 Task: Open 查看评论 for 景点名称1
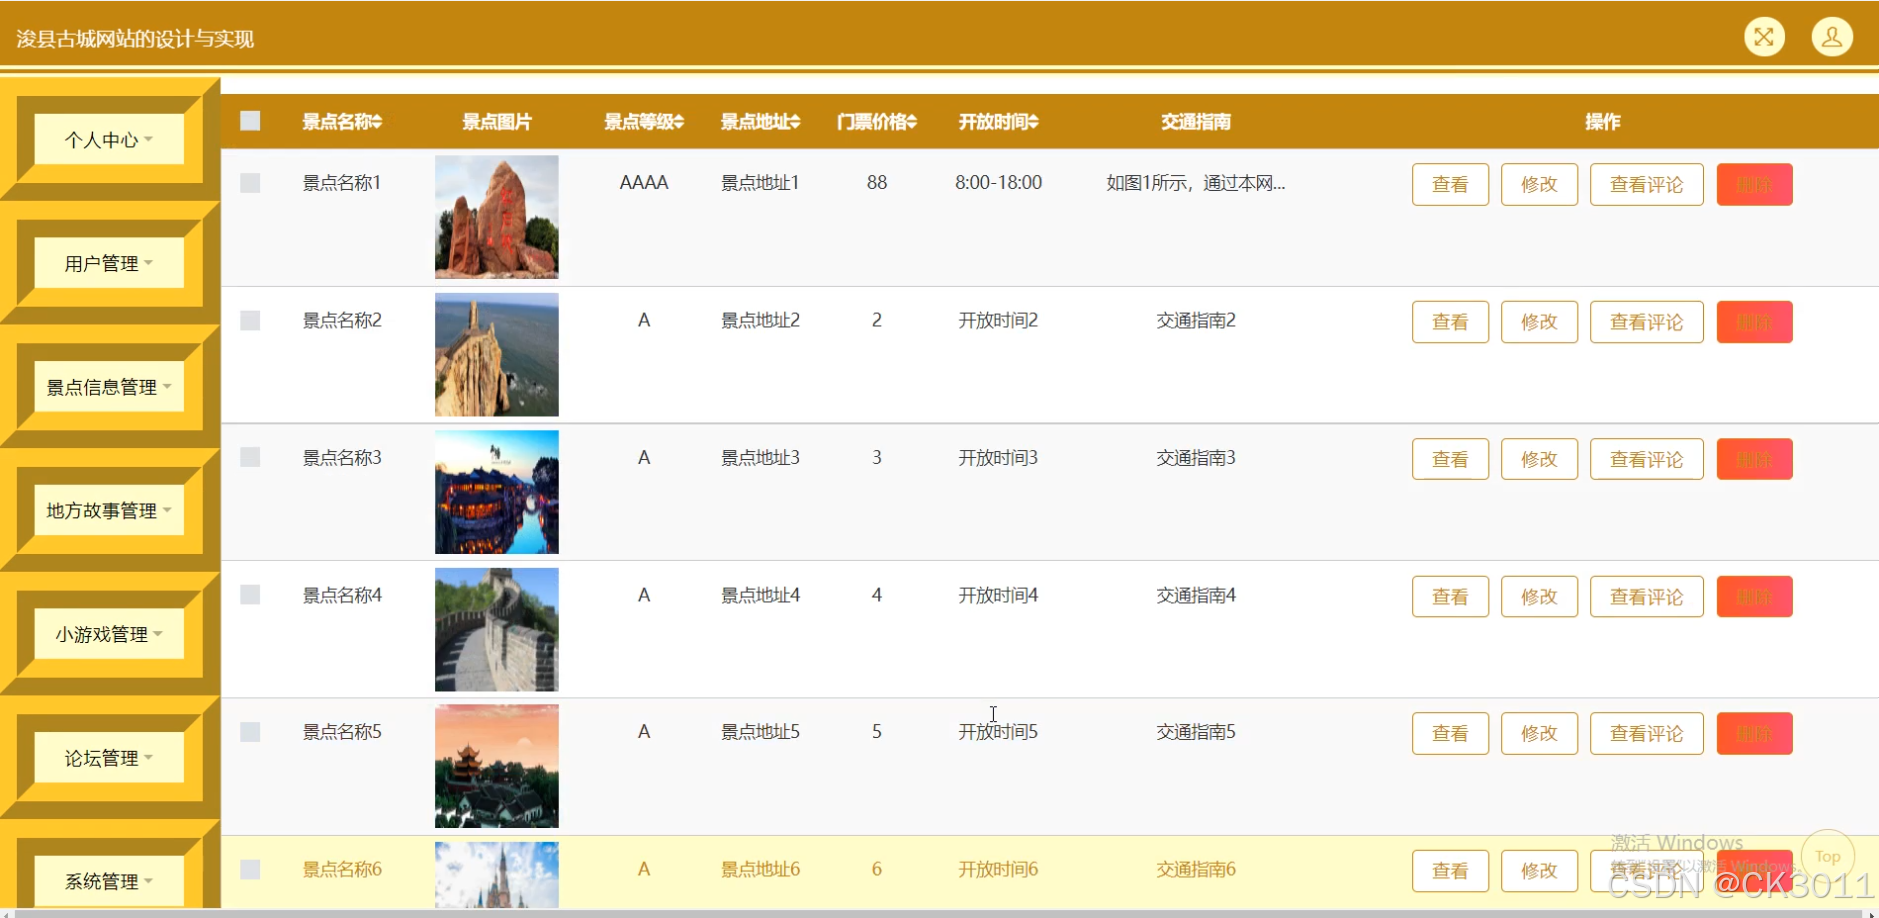click(x=1646, y=184)
